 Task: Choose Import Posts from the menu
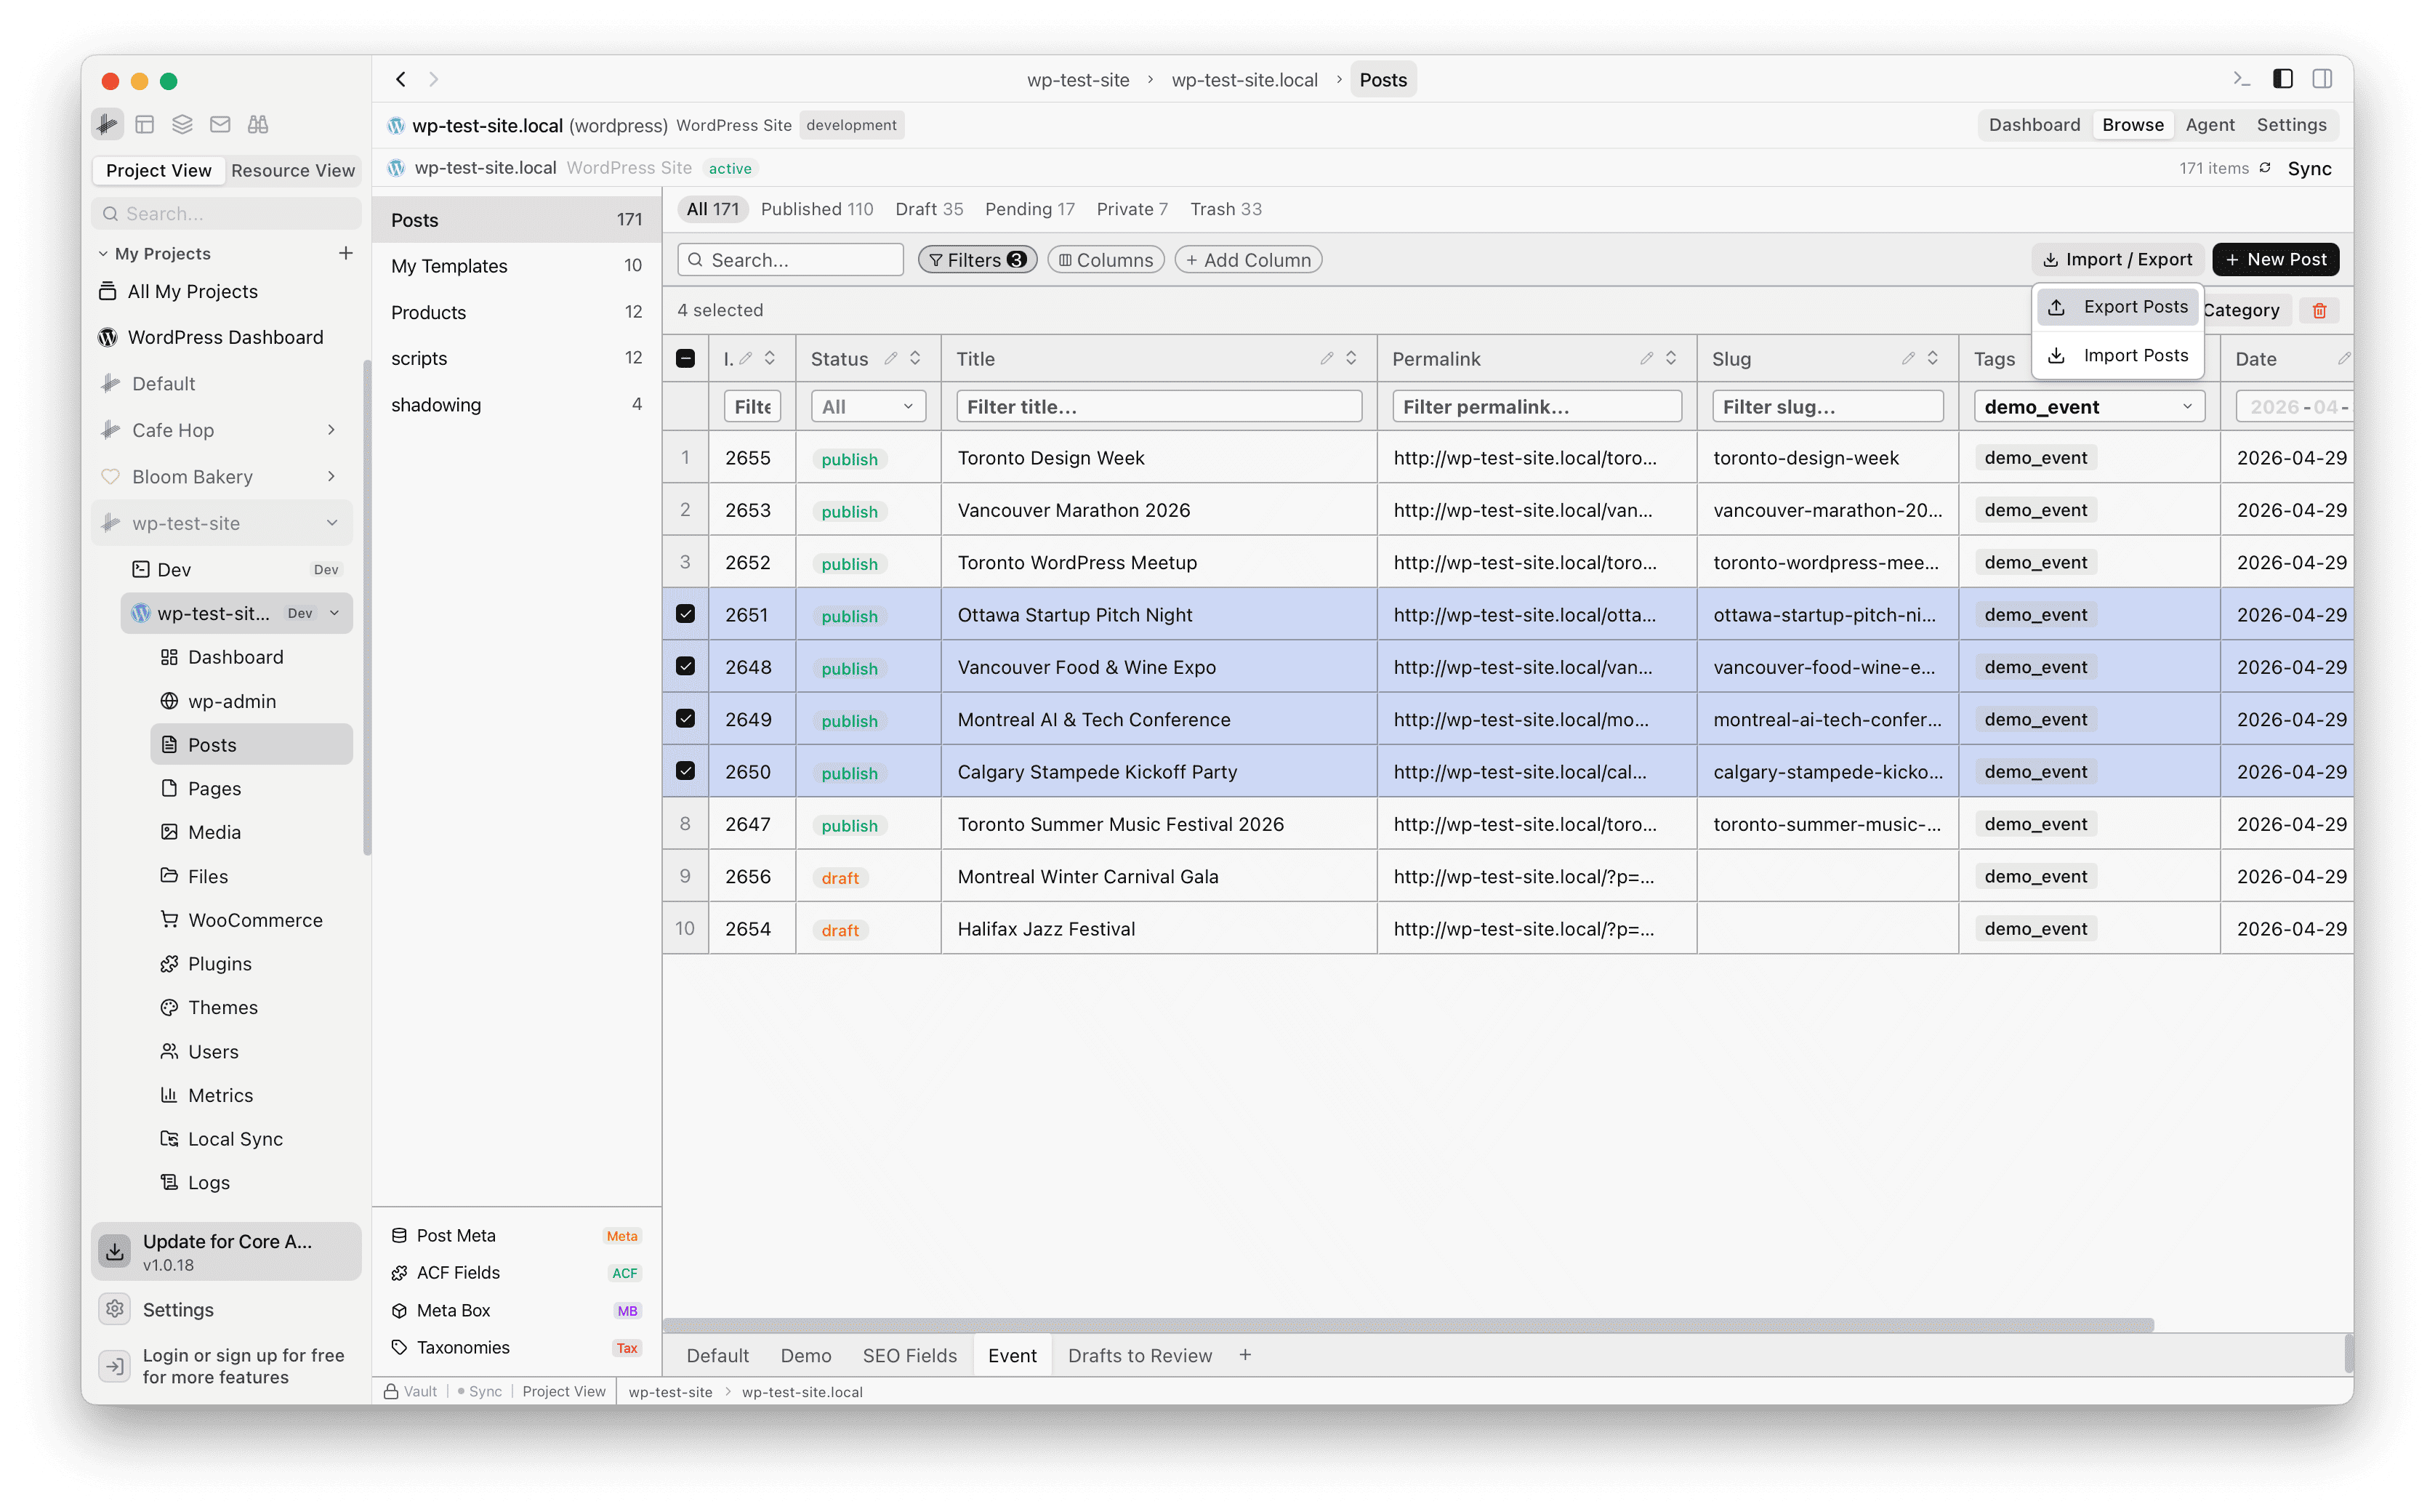(x=2118, y=355)
